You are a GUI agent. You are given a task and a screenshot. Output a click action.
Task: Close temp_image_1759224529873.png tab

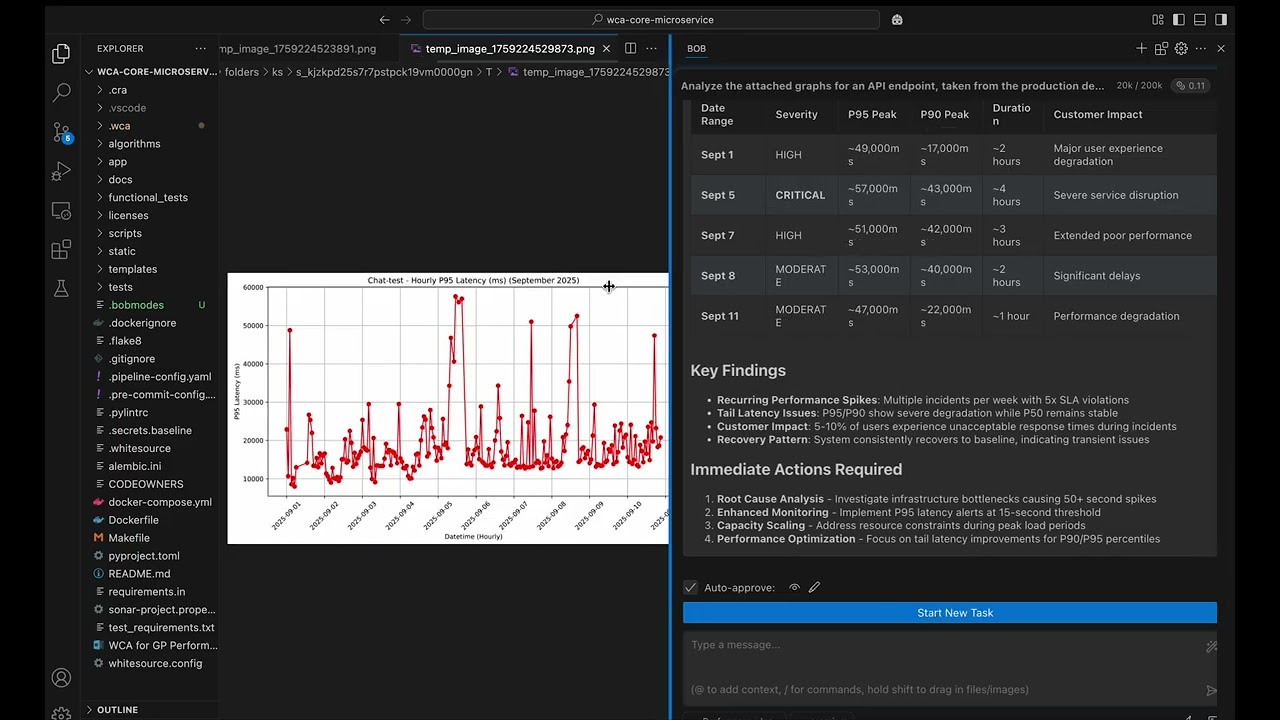pos(606,48)
